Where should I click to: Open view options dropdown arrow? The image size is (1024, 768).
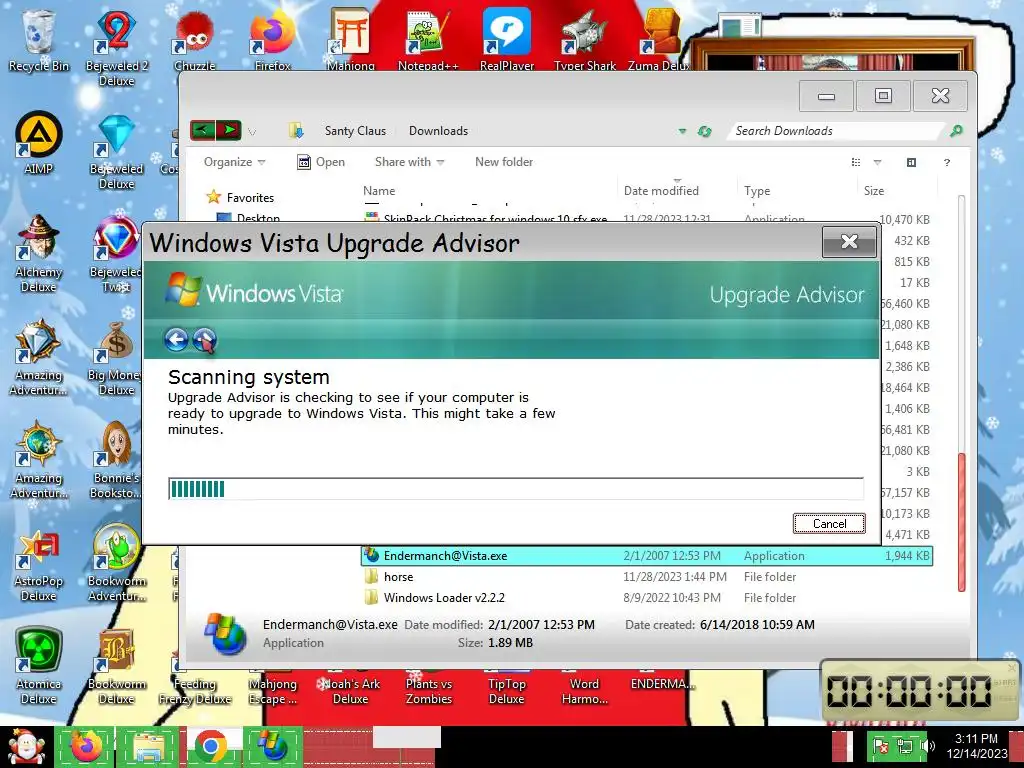[878, 163]
